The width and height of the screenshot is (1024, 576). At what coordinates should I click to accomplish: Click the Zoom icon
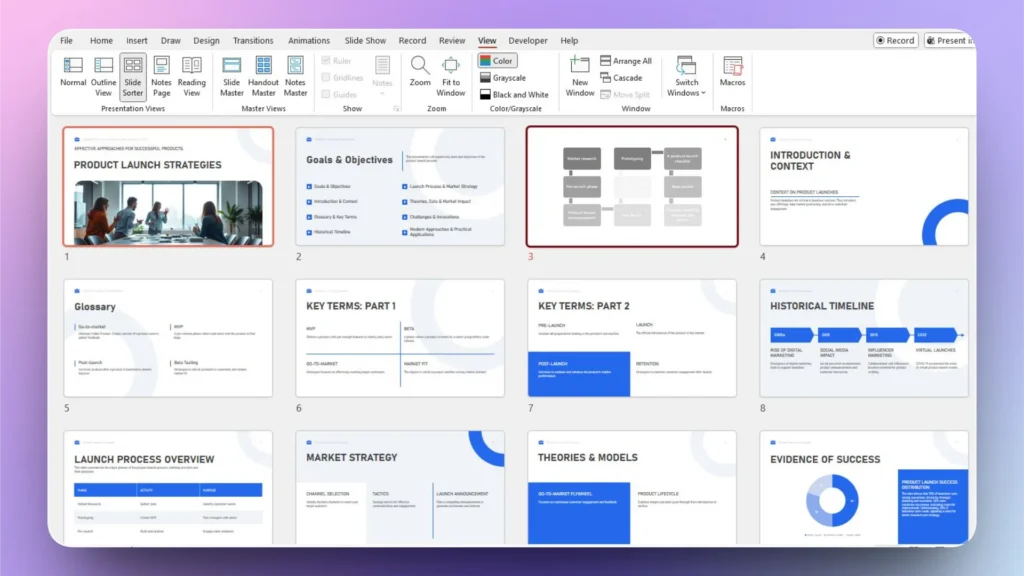420,75
